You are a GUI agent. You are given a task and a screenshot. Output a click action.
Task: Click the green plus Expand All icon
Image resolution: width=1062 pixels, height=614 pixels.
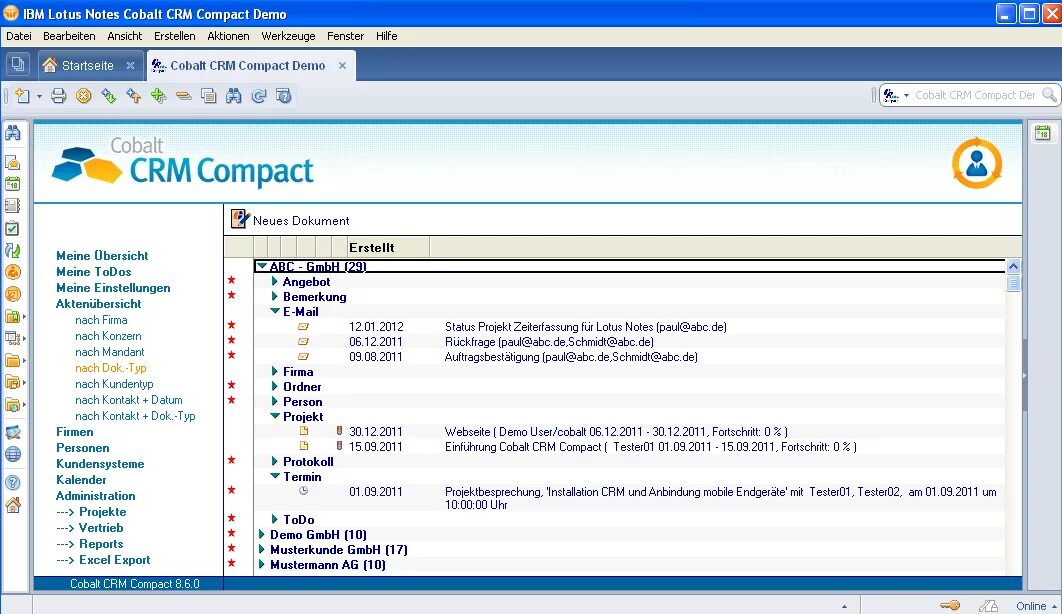click(158, 96)
